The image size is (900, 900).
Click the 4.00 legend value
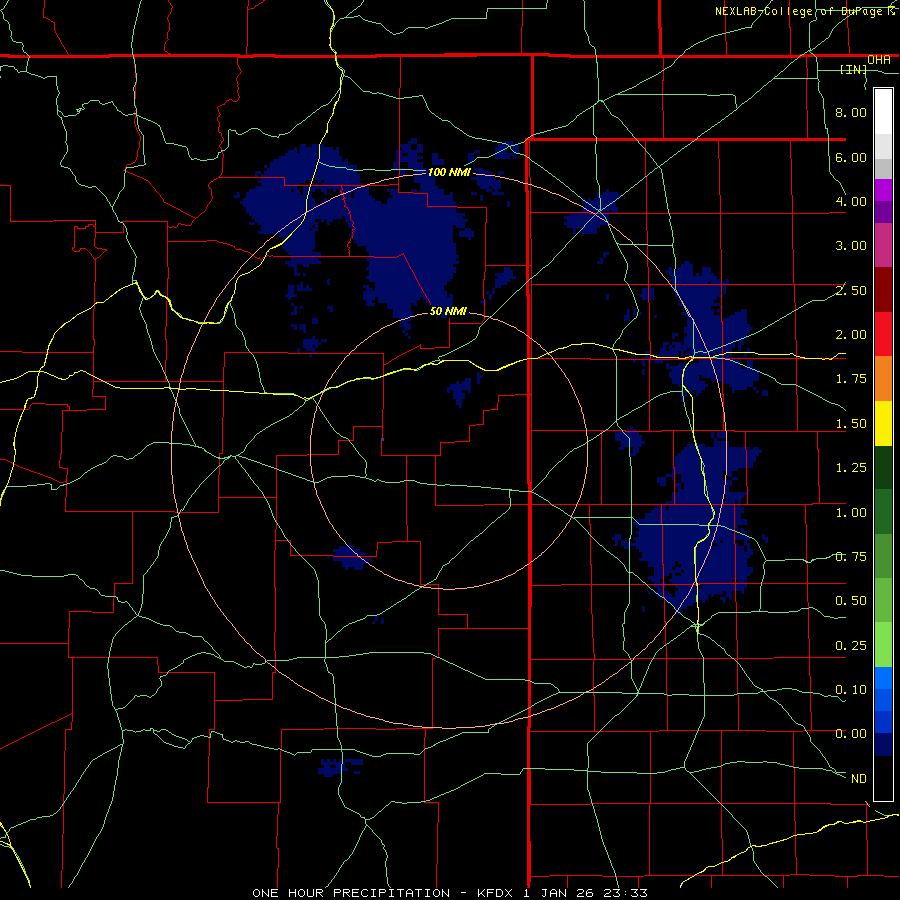pyautogui.click(x=851, y=201)
